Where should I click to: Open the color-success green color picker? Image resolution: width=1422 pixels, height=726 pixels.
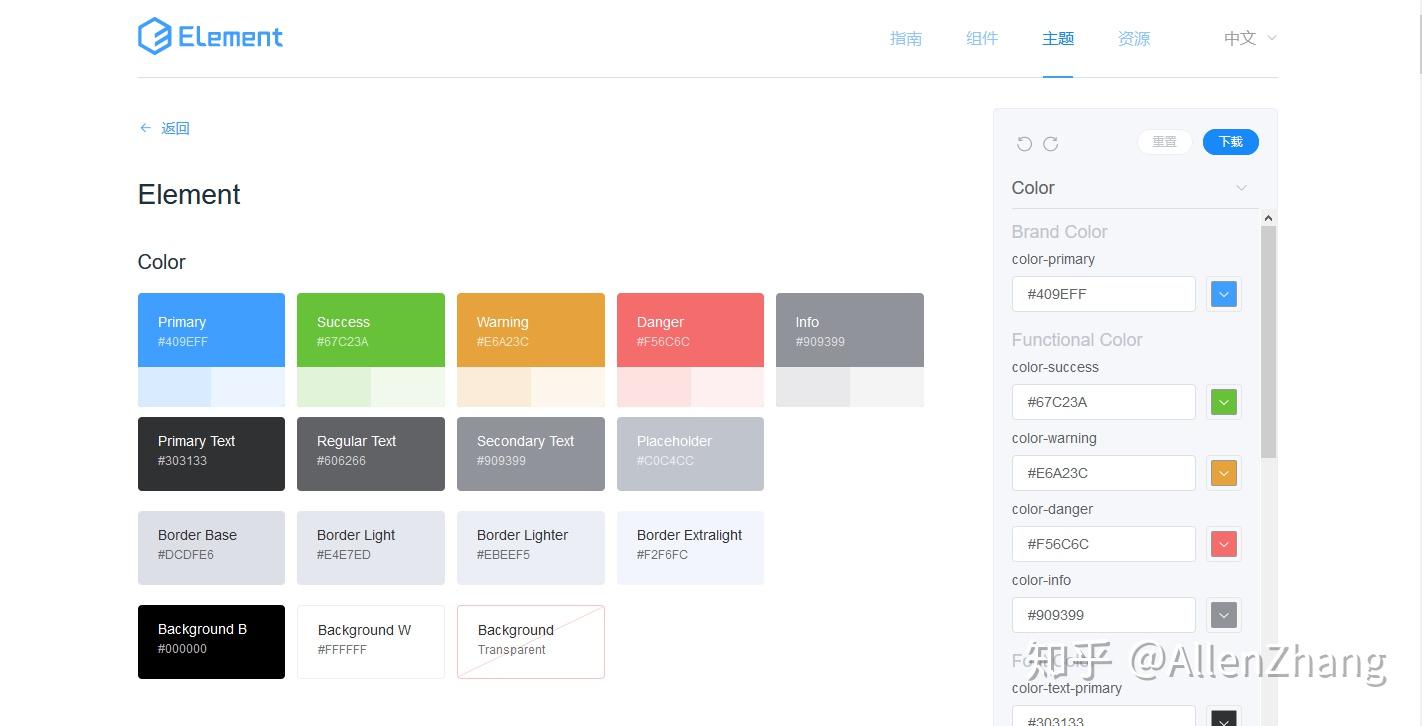[x=1224, y=402]
